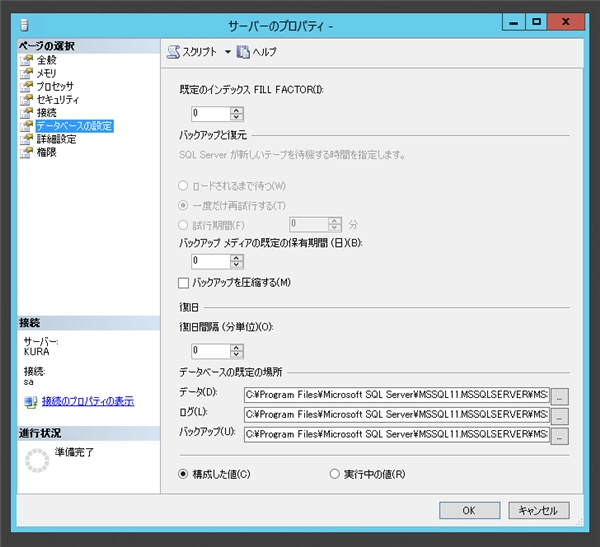This screenshot has width=600, height=547.
Task: Enable バックアップを圧縮する(M) checkbox
Action: (x=184, y=283)
